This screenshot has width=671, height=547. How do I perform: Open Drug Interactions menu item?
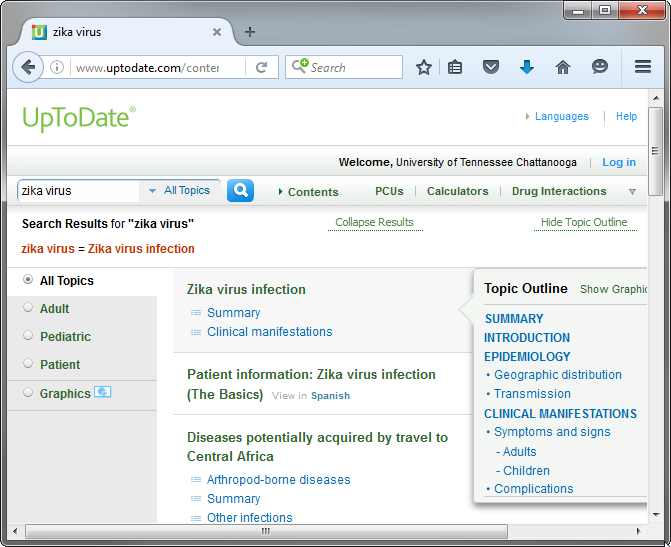[559, 191]
